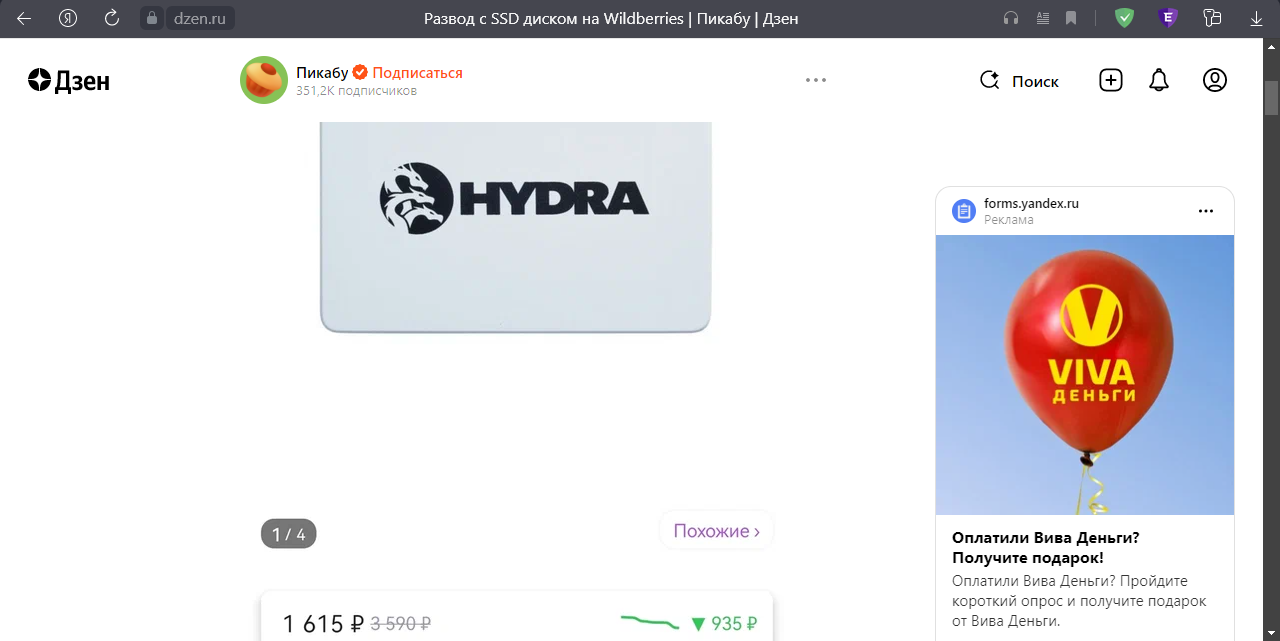Click the 1 615 ₽ price
The image size is (1280, 641).
323,624
